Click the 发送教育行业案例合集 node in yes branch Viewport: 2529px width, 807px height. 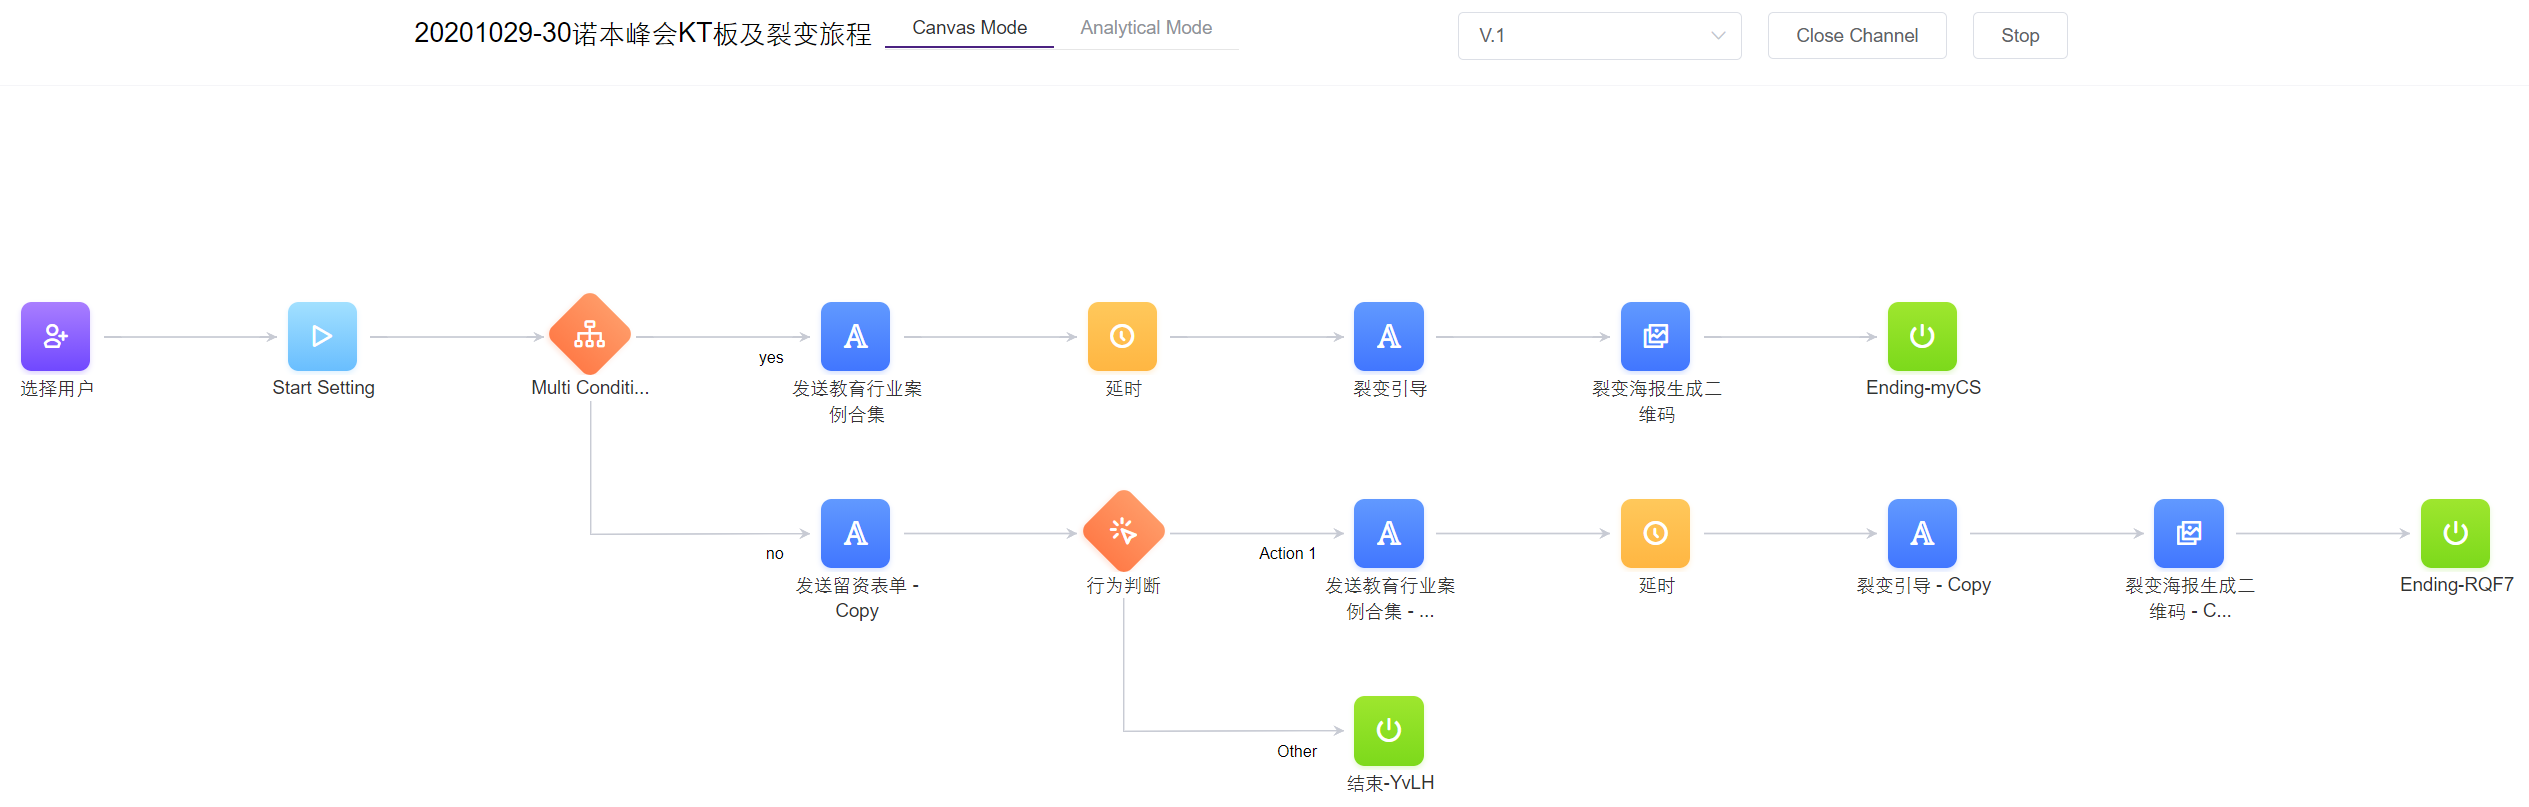pyautogui.click(x=855, y=336)
